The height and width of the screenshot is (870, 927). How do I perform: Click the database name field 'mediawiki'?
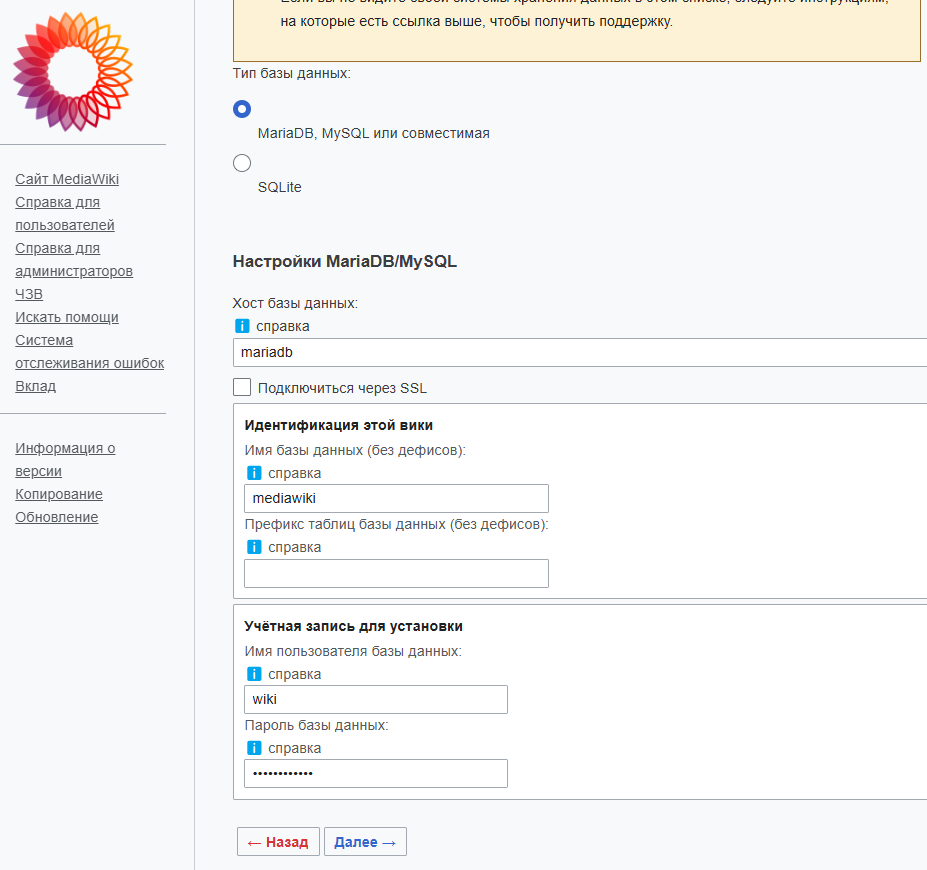pos(396,498)
